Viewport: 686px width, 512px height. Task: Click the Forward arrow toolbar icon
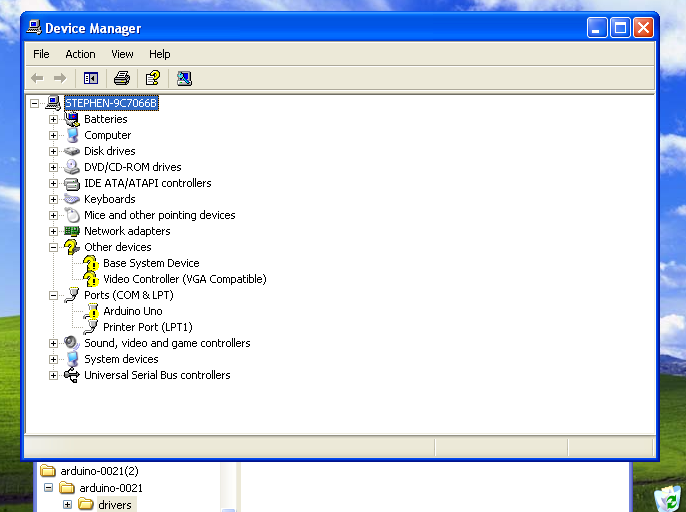coord(60,78)
